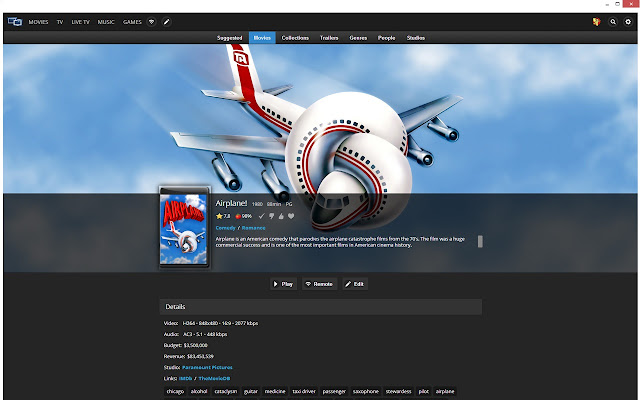Click the saxophone tag

coord(366,391)
